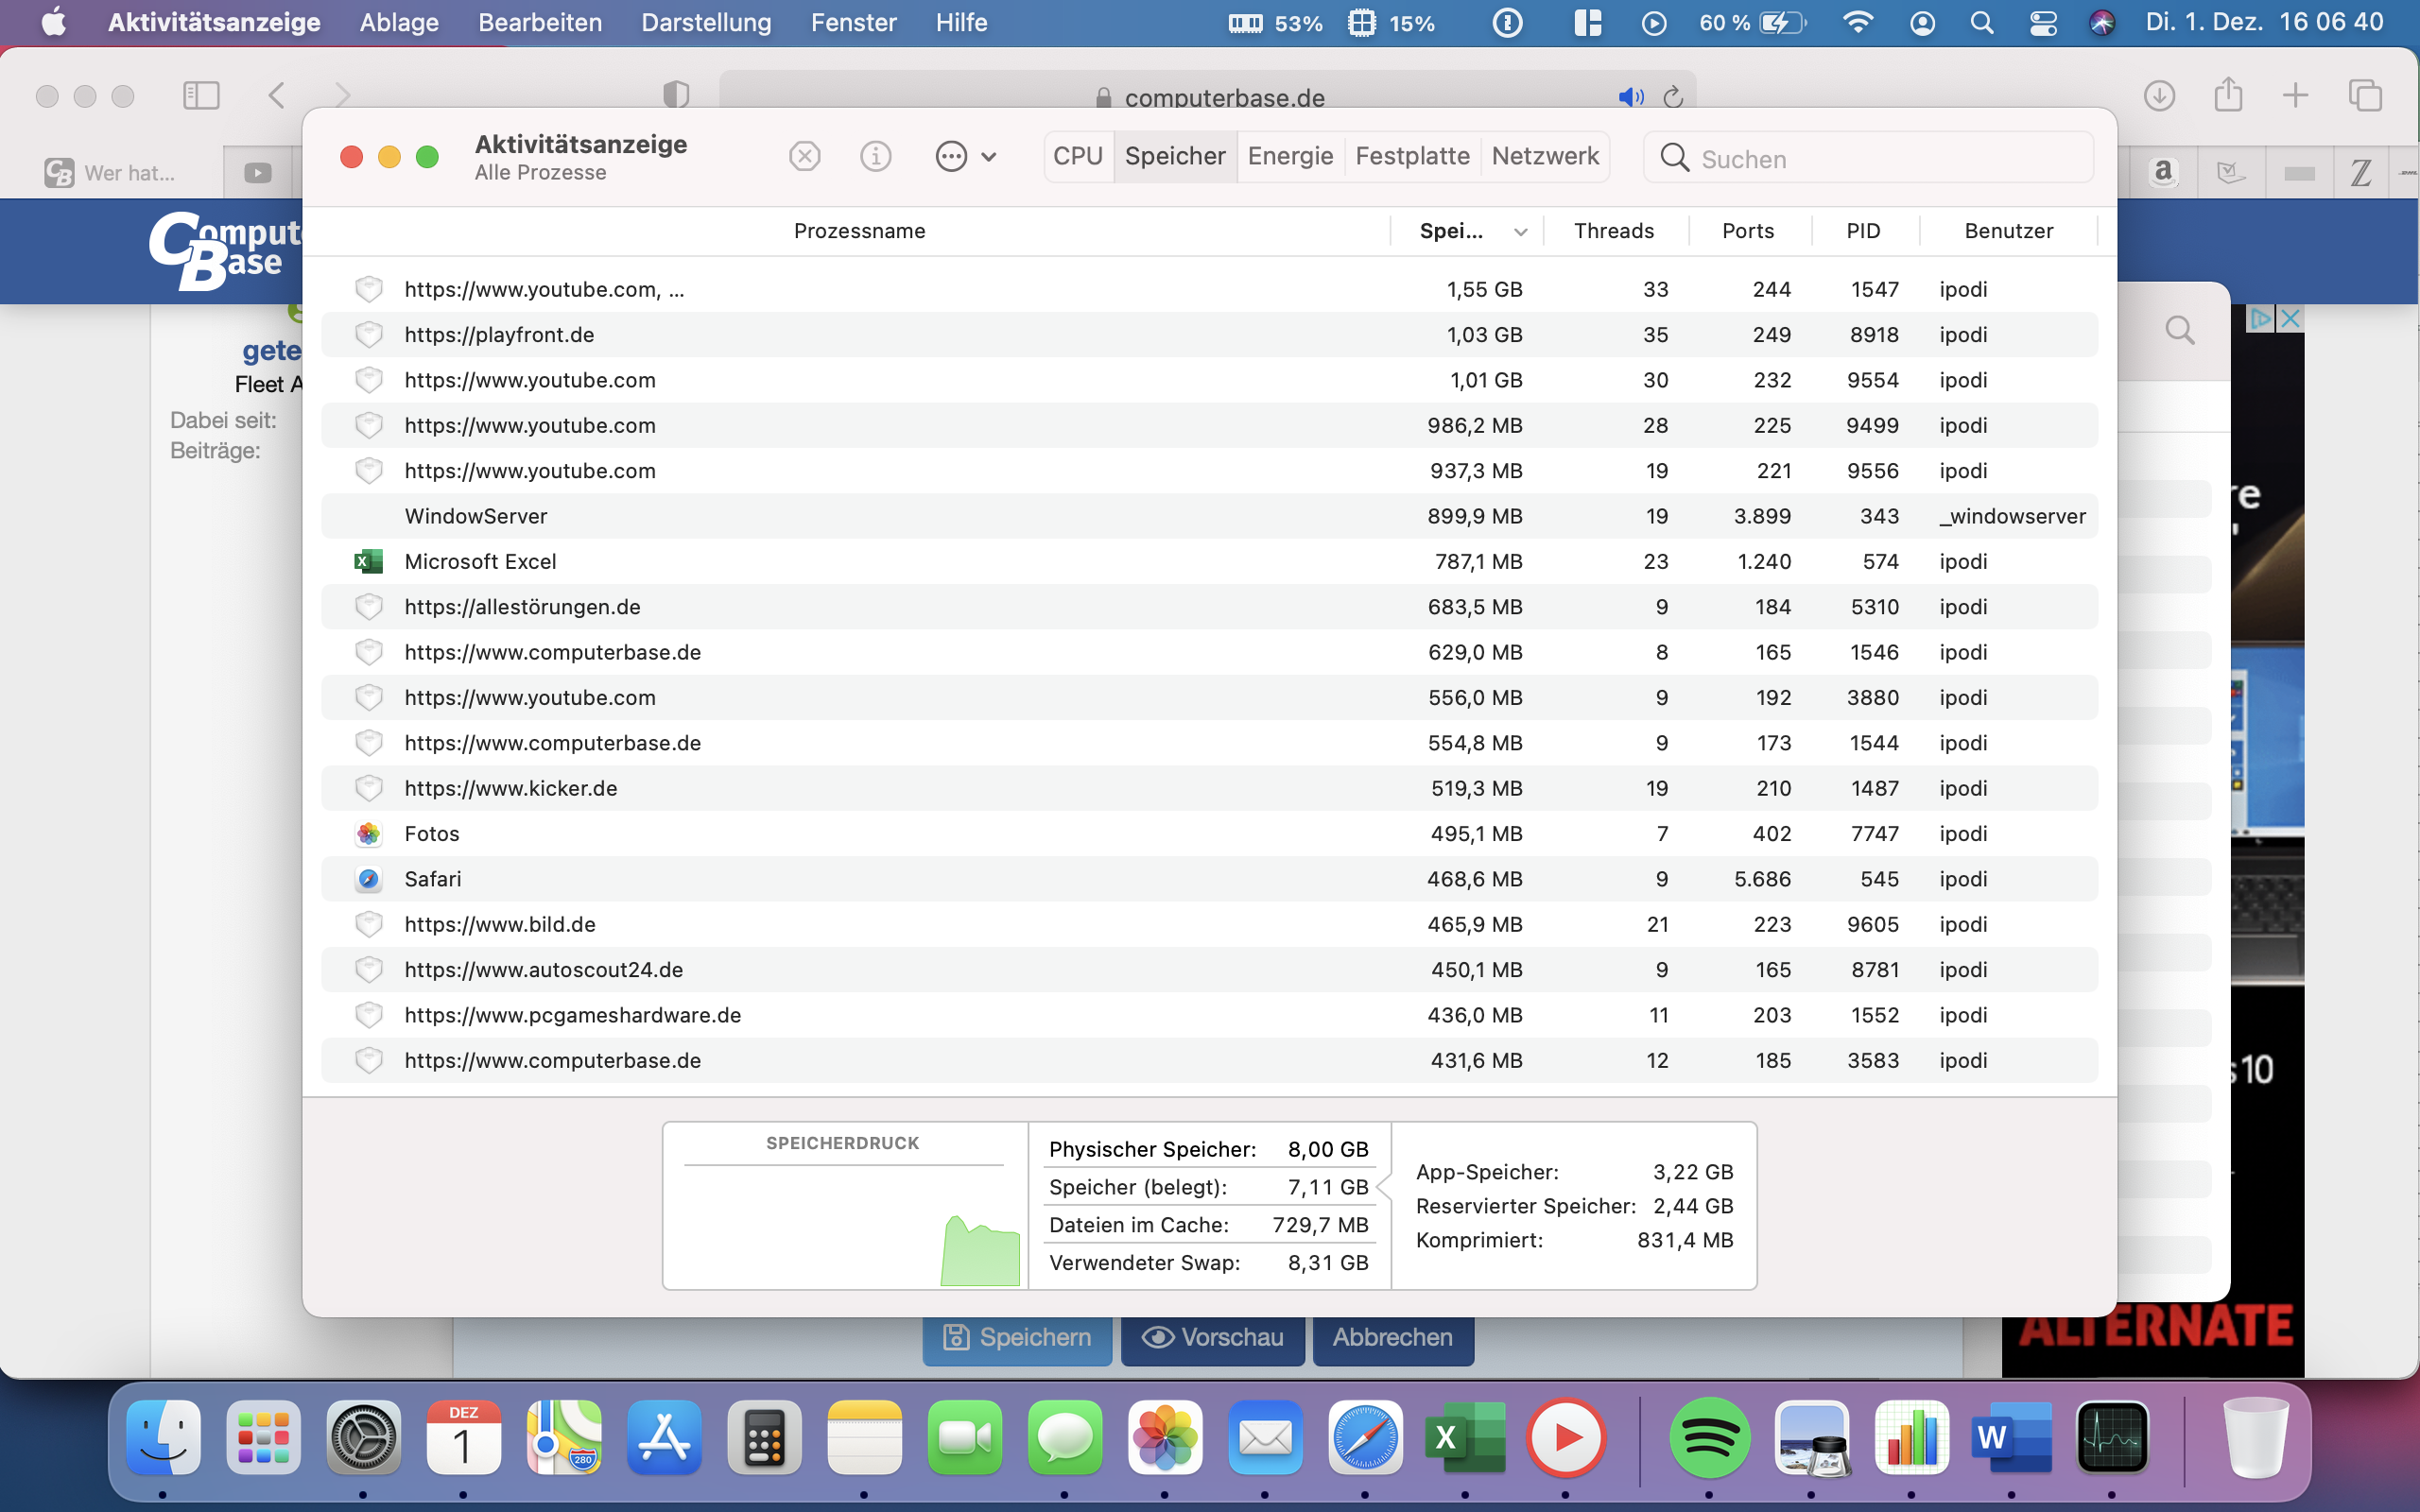Open Control Center in menu bar
Screen dimensions: 2420x1512
[x=2043, y=23]
